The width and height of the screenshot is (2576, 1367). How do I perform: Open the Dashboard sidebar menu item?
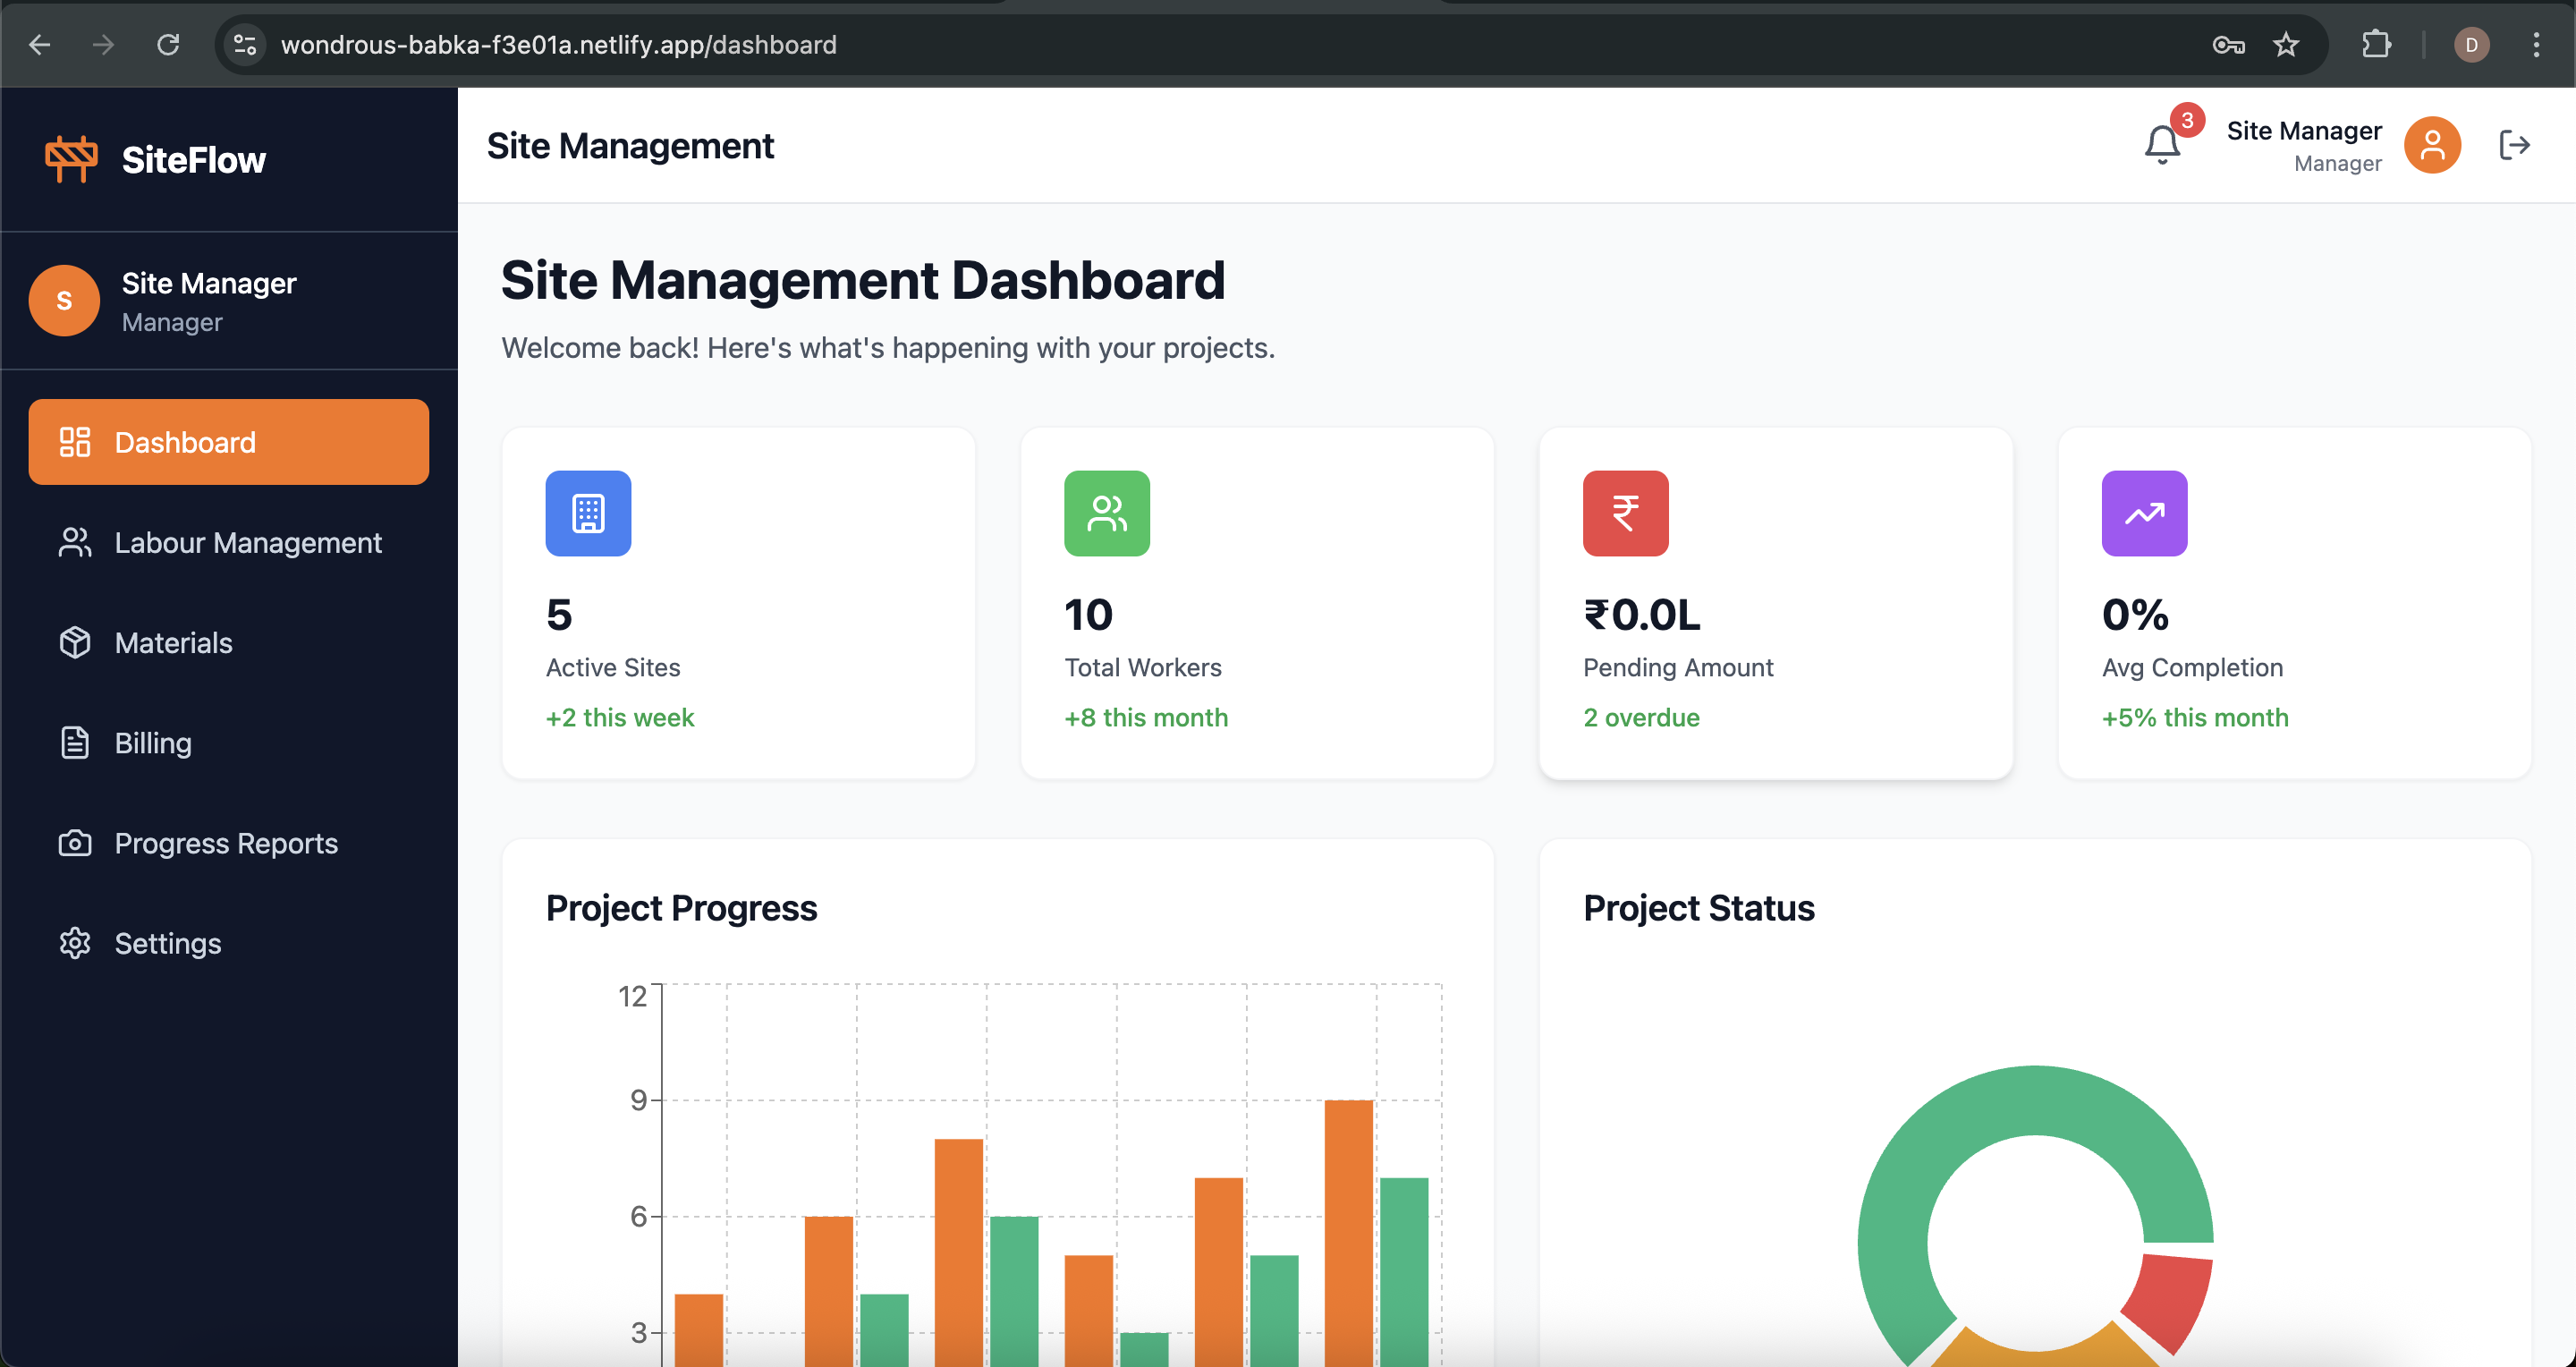229,442
